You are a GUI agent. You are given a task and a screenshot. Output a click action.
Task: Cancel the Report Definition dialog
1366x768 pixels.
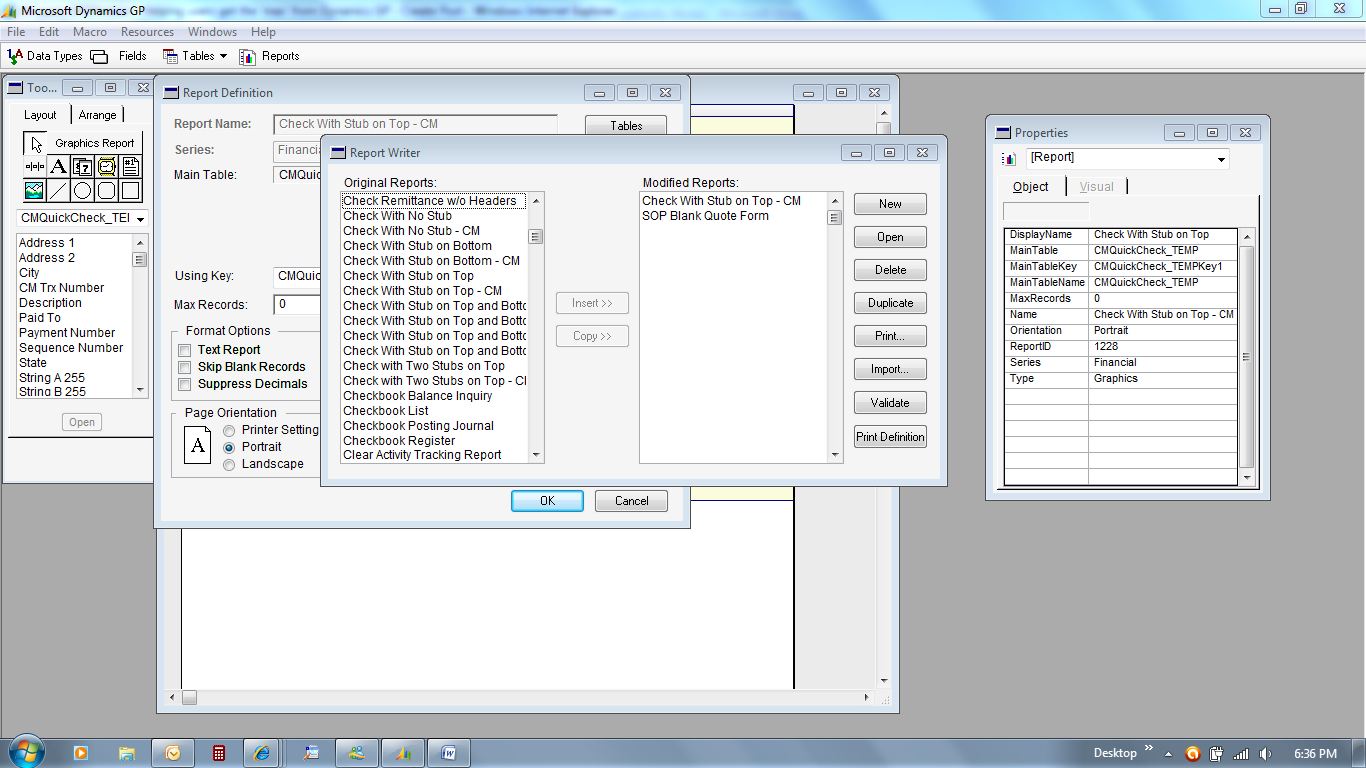coord(631,501)
